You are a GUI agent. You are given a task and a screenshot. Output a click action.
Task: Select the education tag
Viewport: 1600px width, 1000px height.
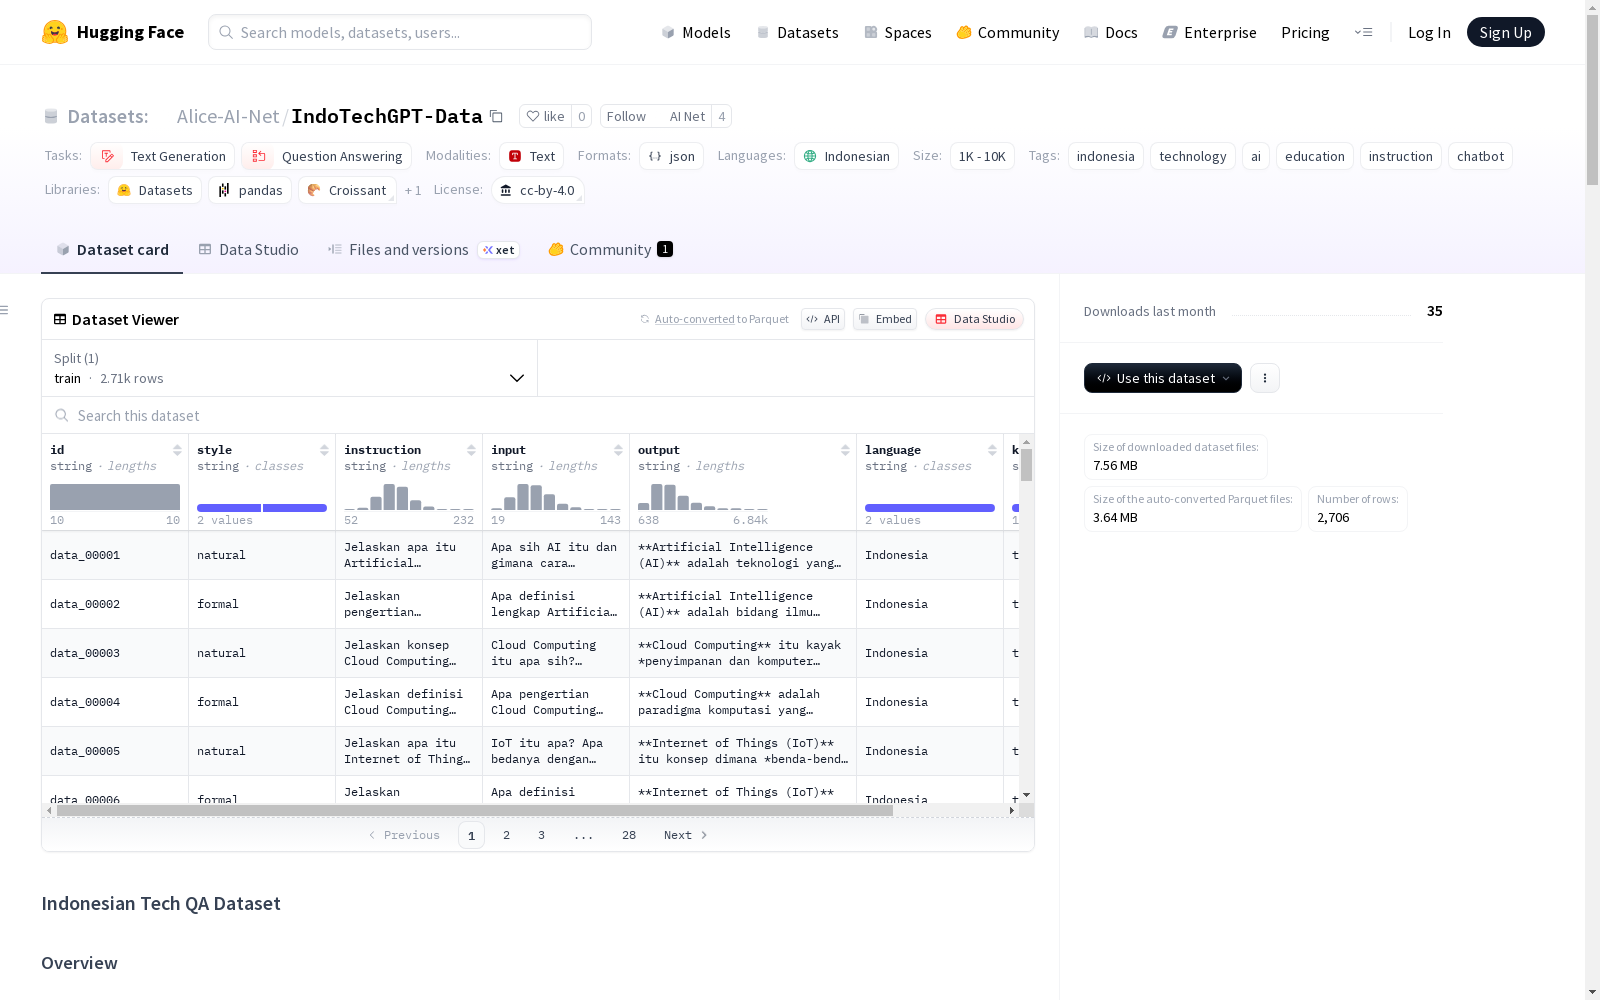point(1314,156)
